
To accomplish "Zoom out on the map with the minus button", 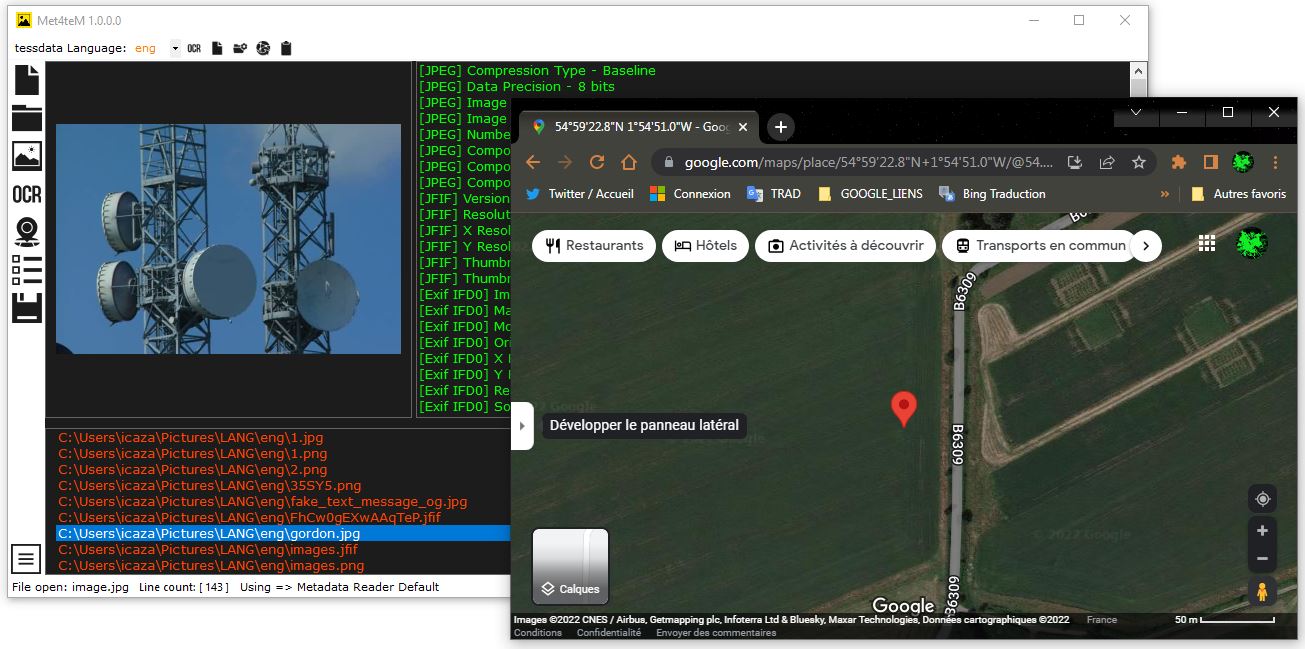I will (x=1262, y=559).
